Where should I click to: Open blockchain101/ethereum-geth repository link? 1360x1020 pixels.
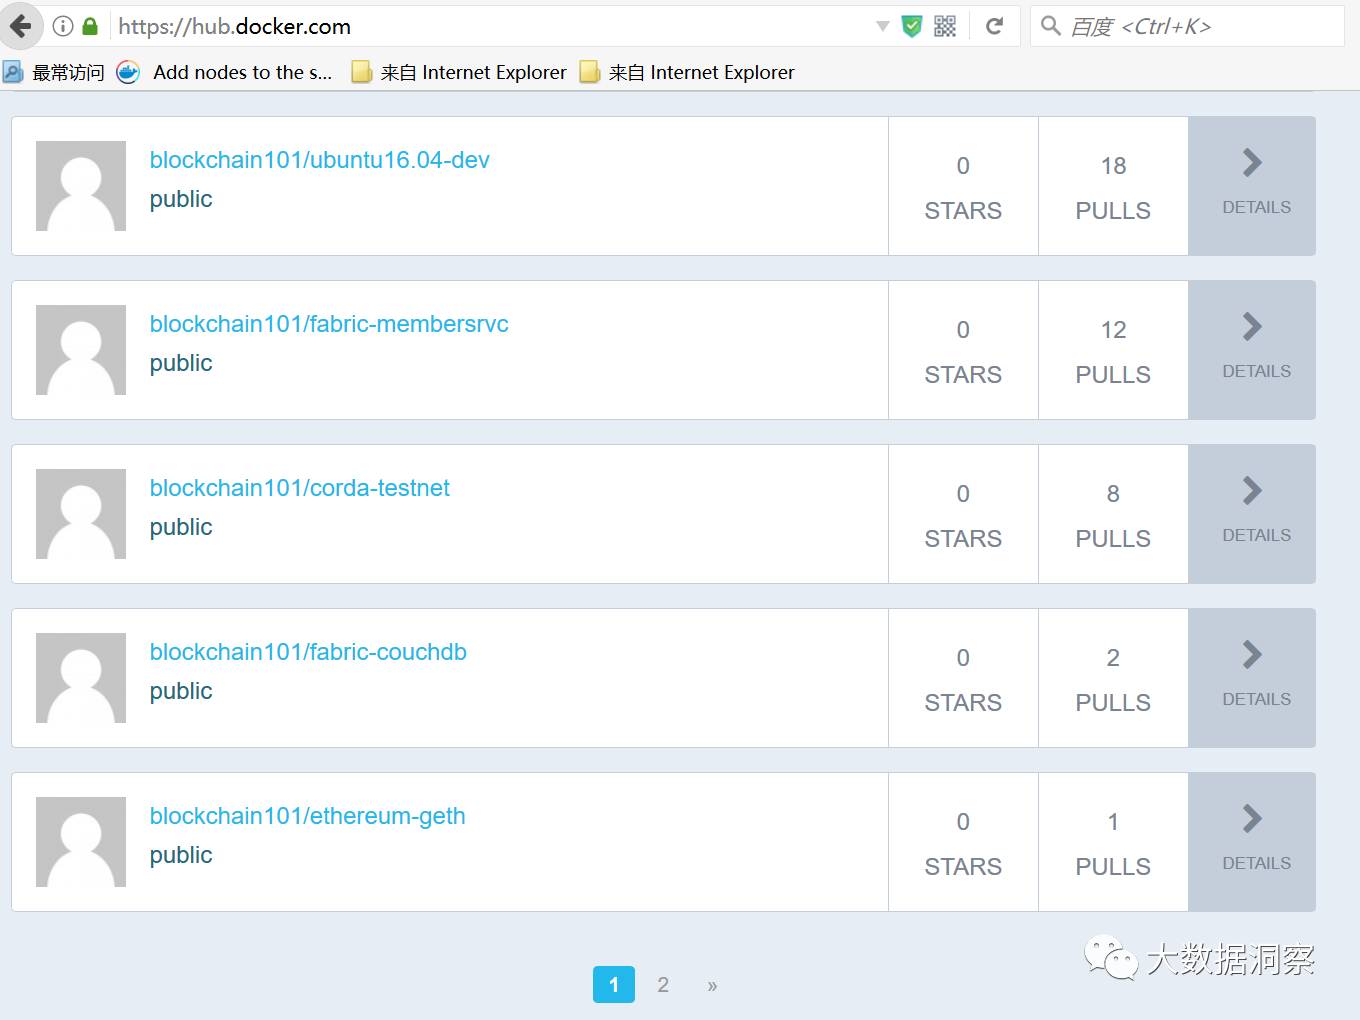(308, 816)
